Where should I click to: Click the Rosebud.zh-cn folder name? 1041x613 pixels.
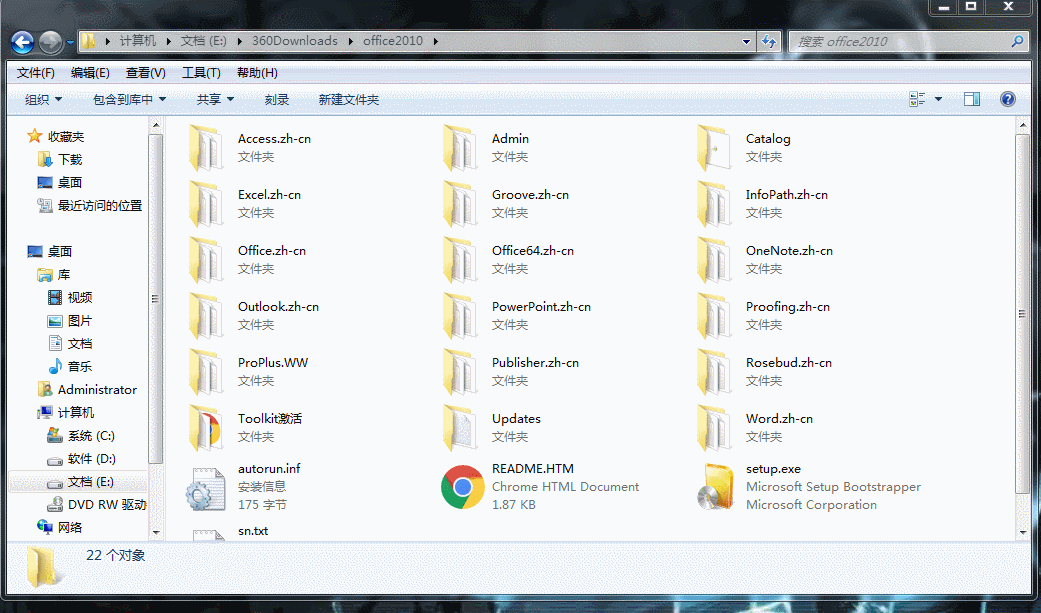pos(788,363)
